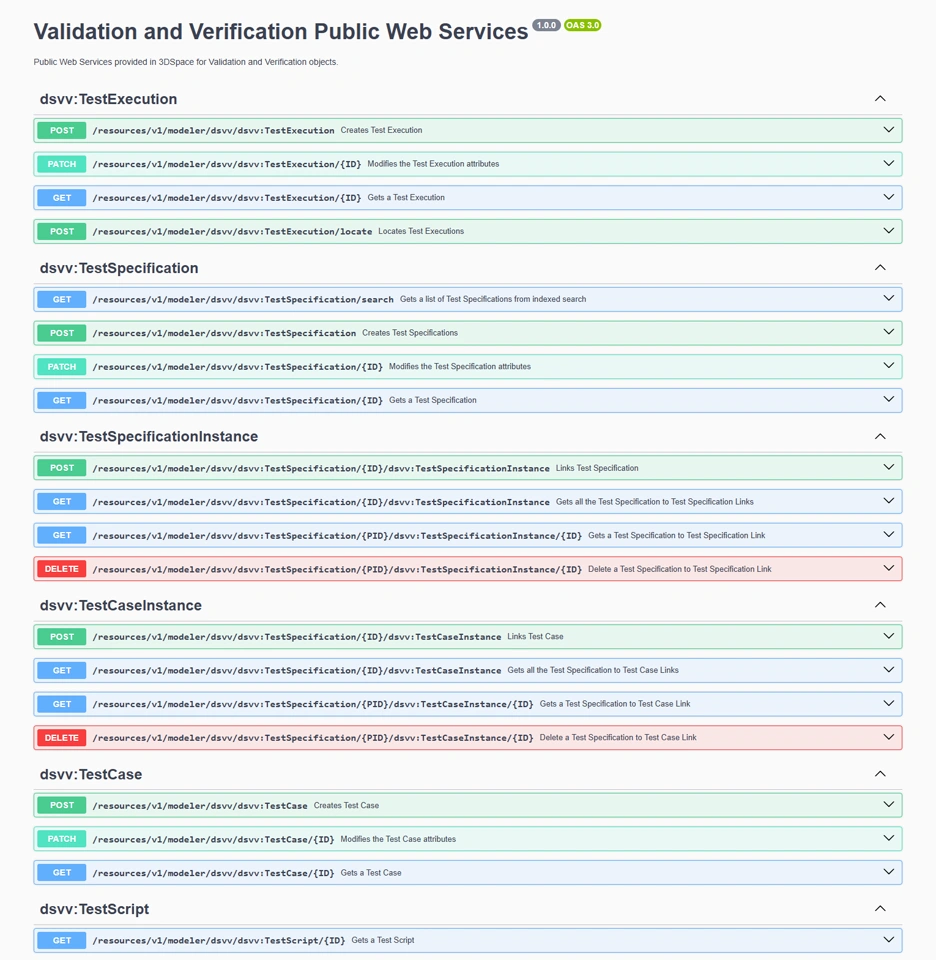Click GET badge for Gets a Test Script
This screenshot has height=960, width=936.
(x=62, y=940)
